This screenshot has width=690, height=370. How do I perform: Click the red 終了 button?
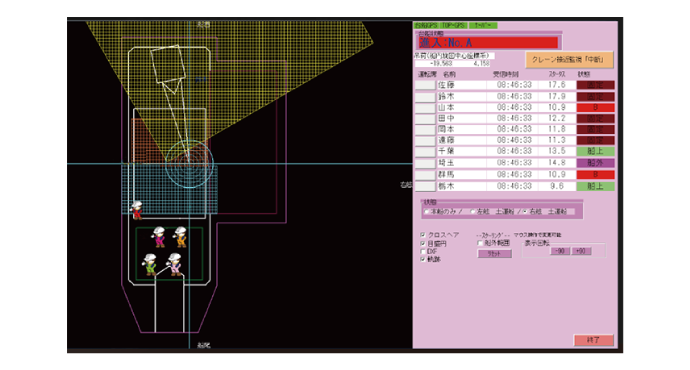(593, 340)
